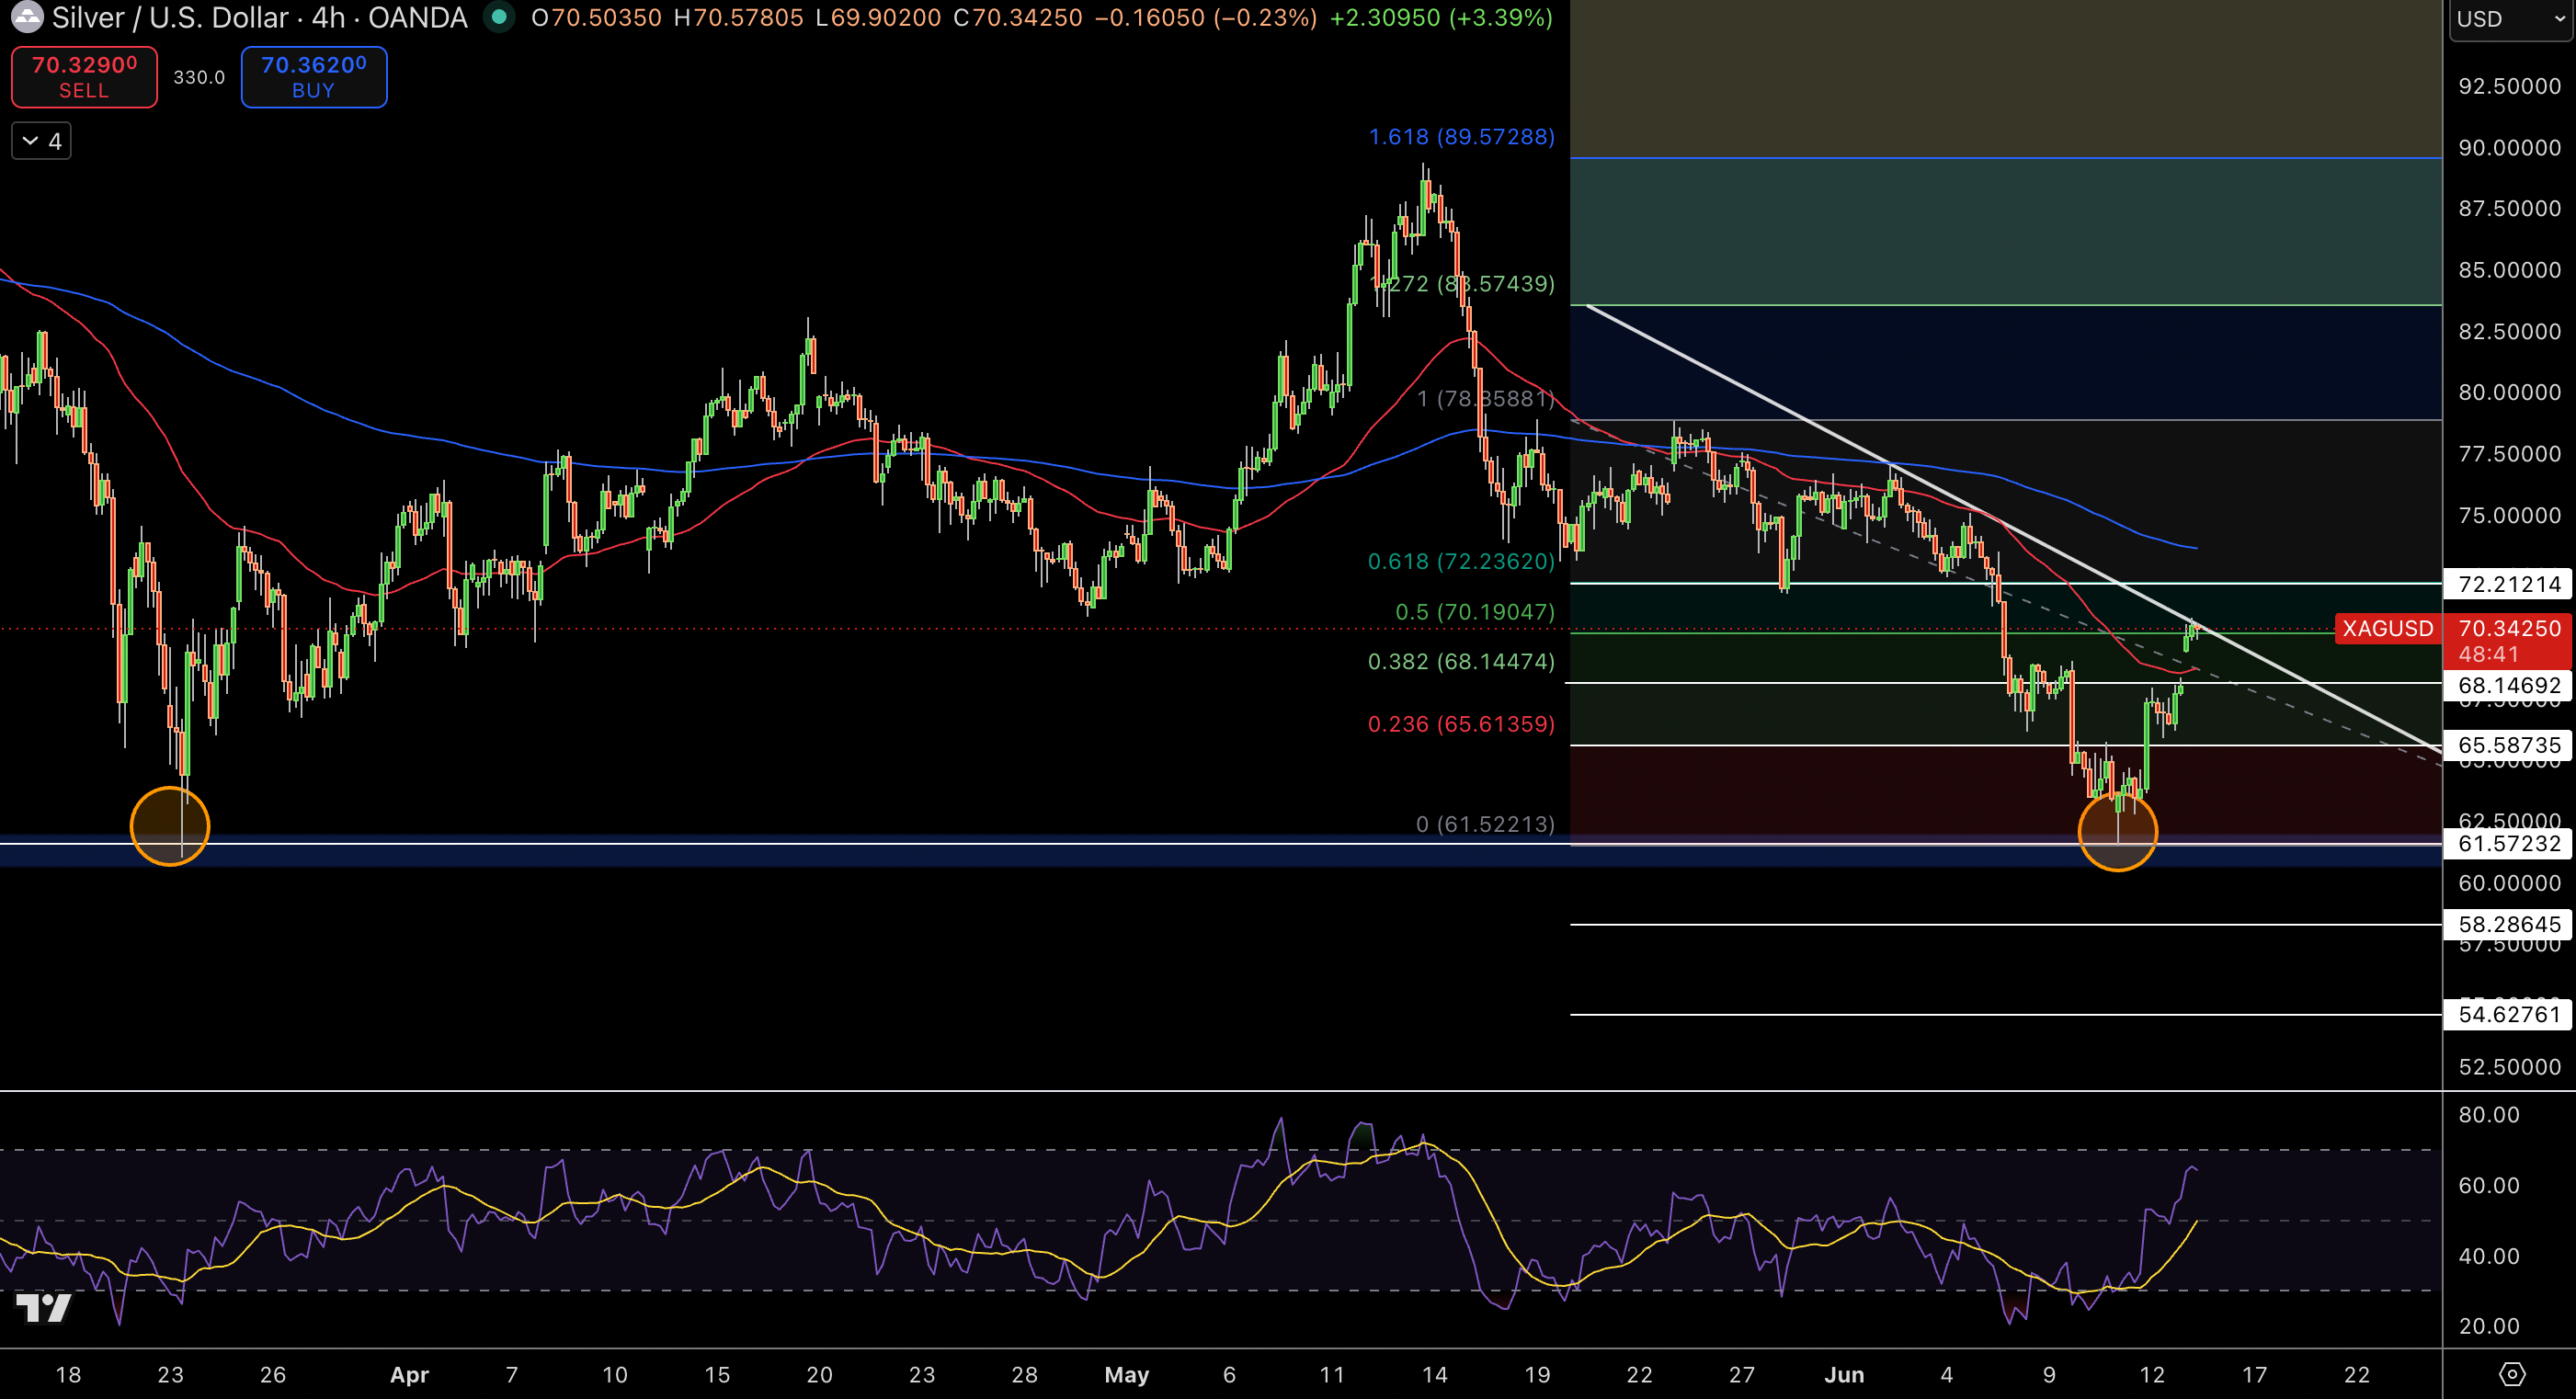Screen dimensions: 2576x1399
Task: Click the 48:41 bar countdown timer
Action: tap(2488, 654)
